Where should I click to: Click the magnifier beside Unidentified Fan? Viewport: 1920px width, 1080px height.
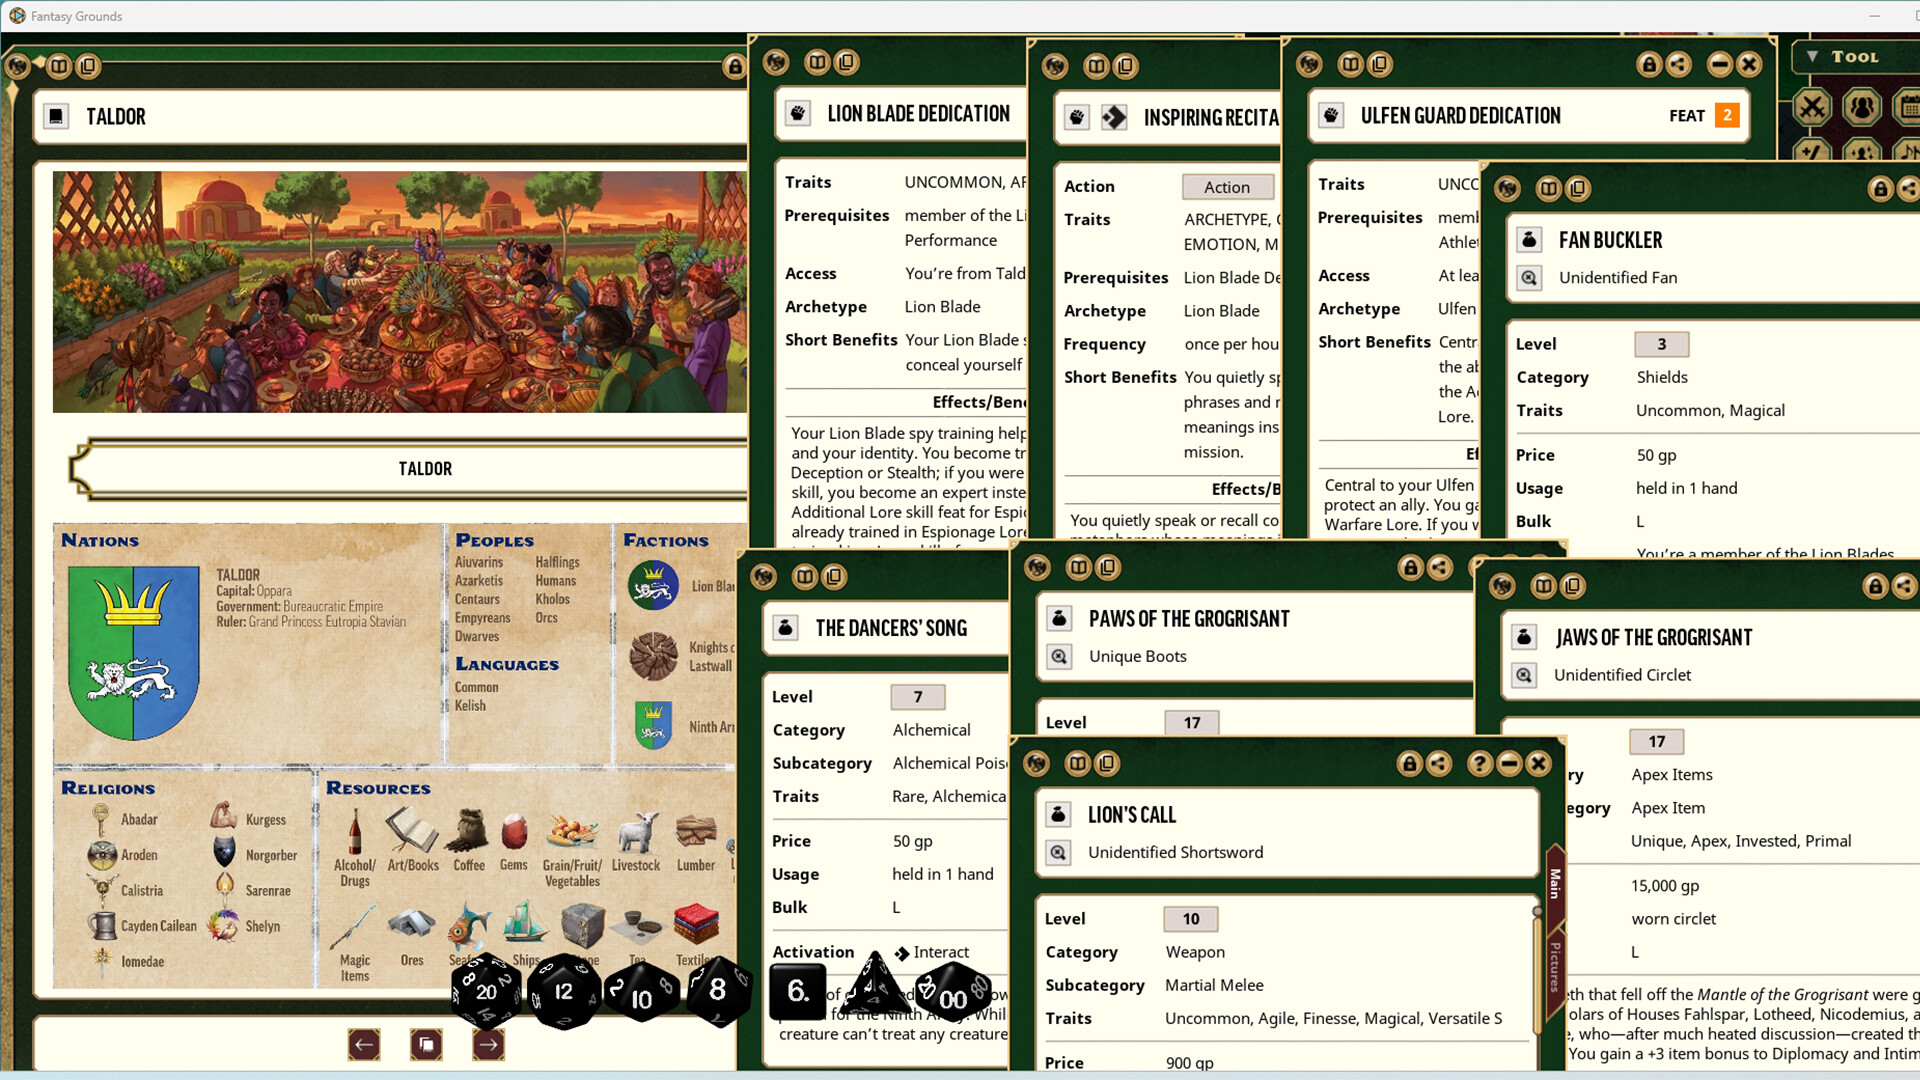[x=1529, y=277]
